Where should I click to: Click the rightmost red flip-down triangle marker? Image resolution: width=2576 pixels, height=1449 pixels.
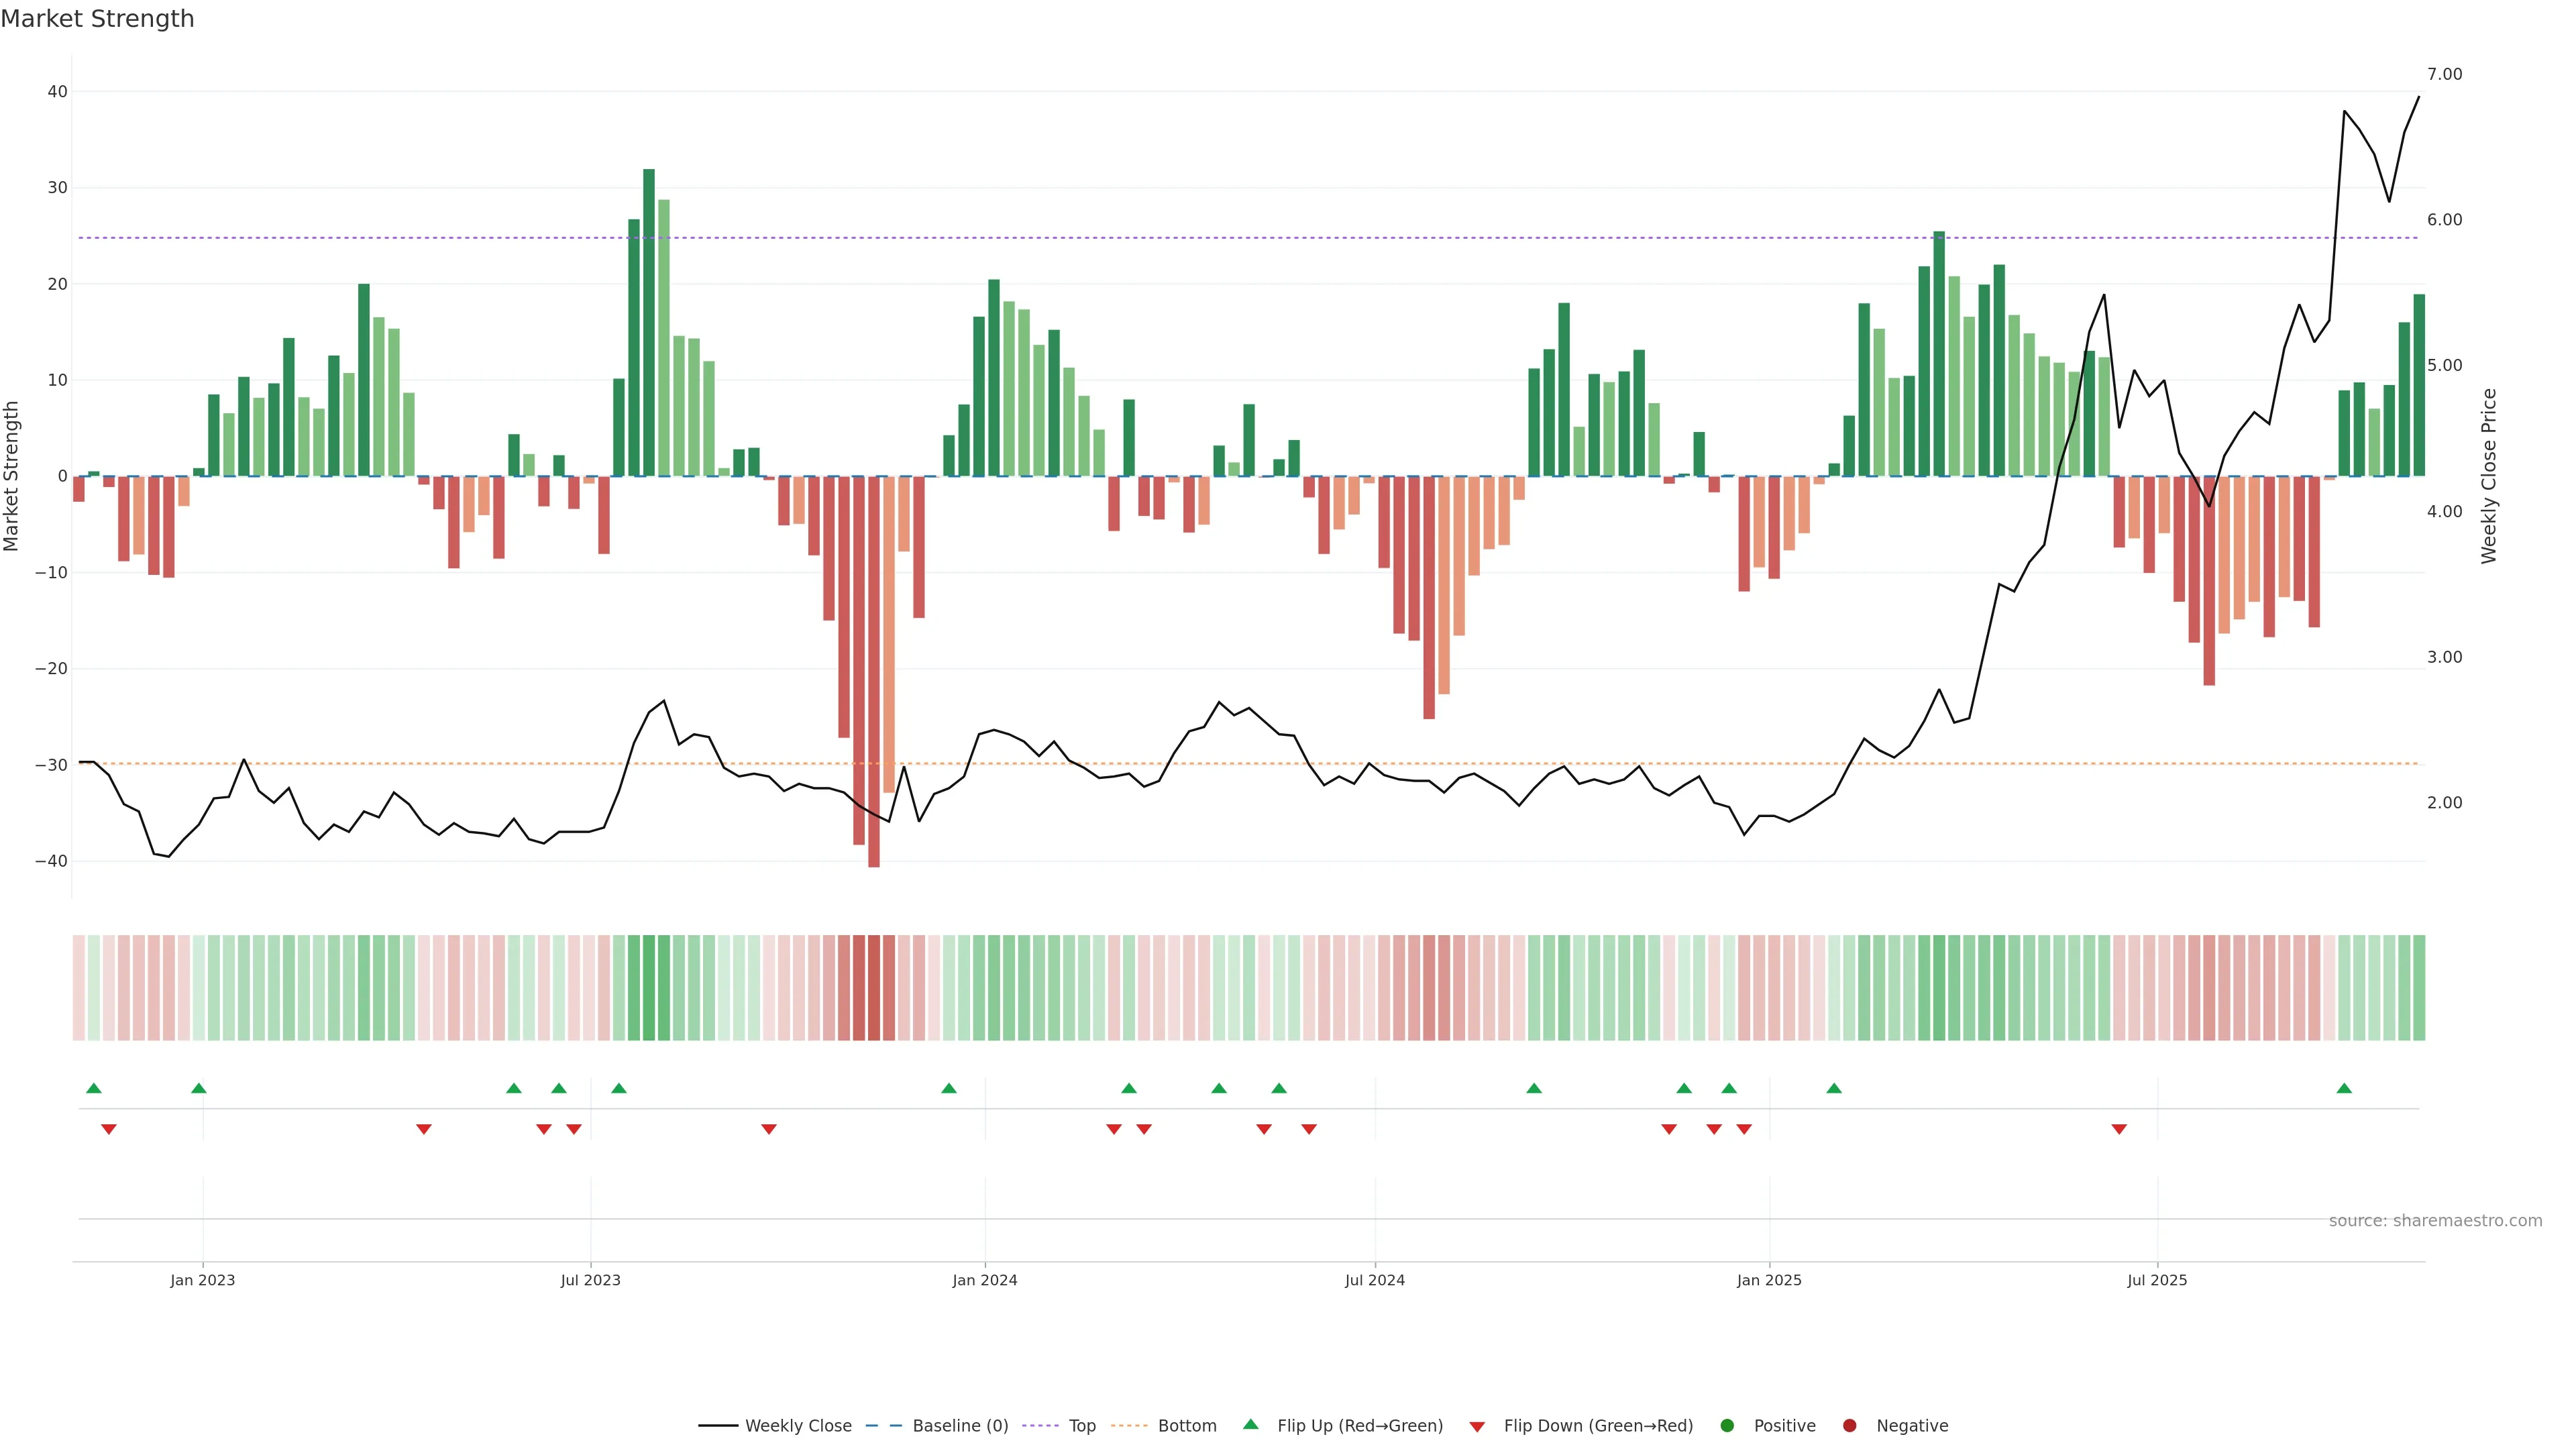[2119, 1129]
